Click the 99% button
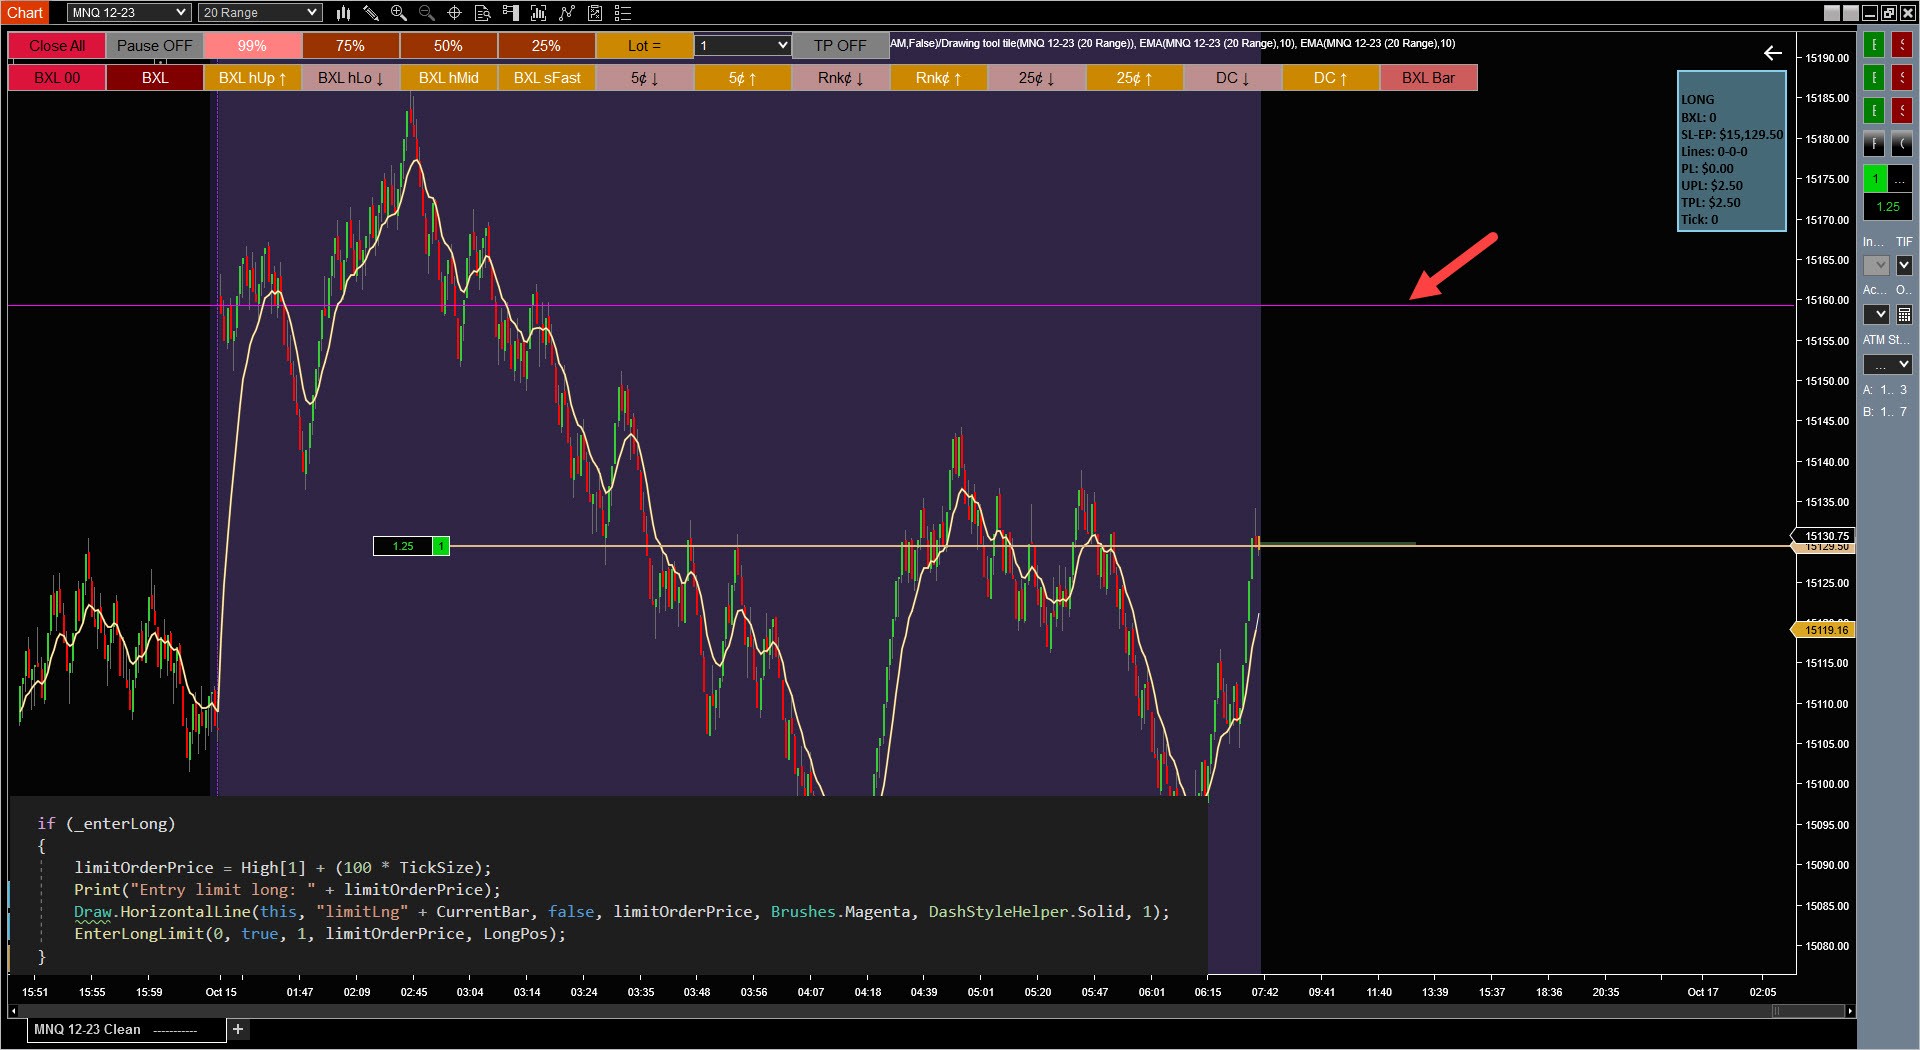The height and width of the screenshot is (1050, 1920). (252, 46)
